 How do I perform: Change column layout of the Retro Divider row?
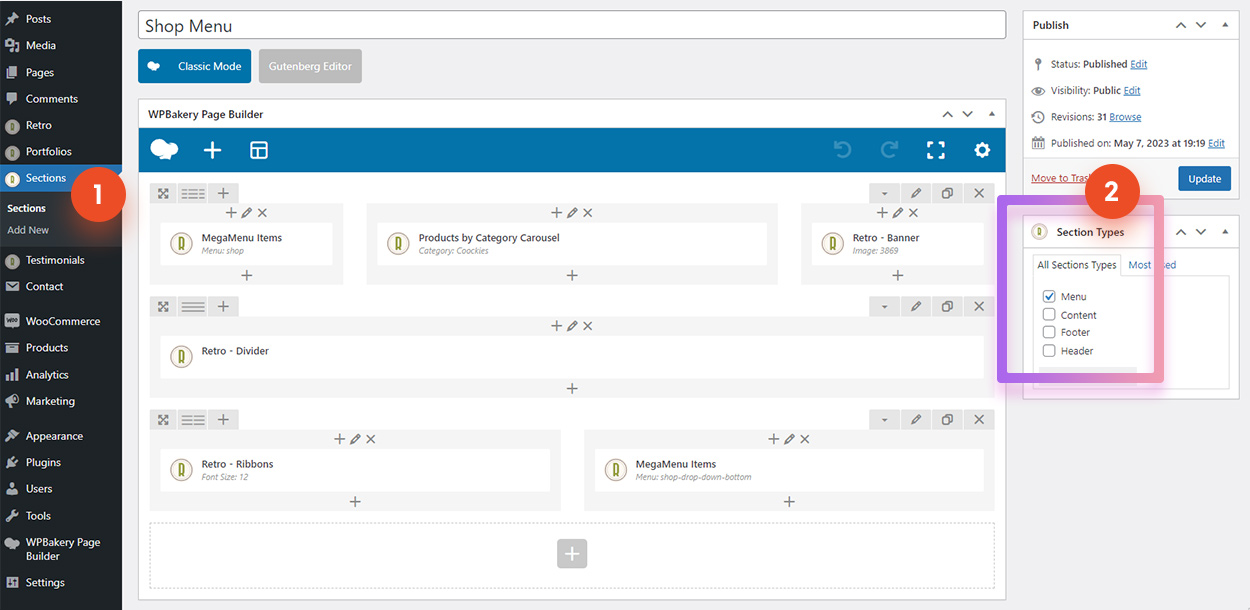coord(193,307)
